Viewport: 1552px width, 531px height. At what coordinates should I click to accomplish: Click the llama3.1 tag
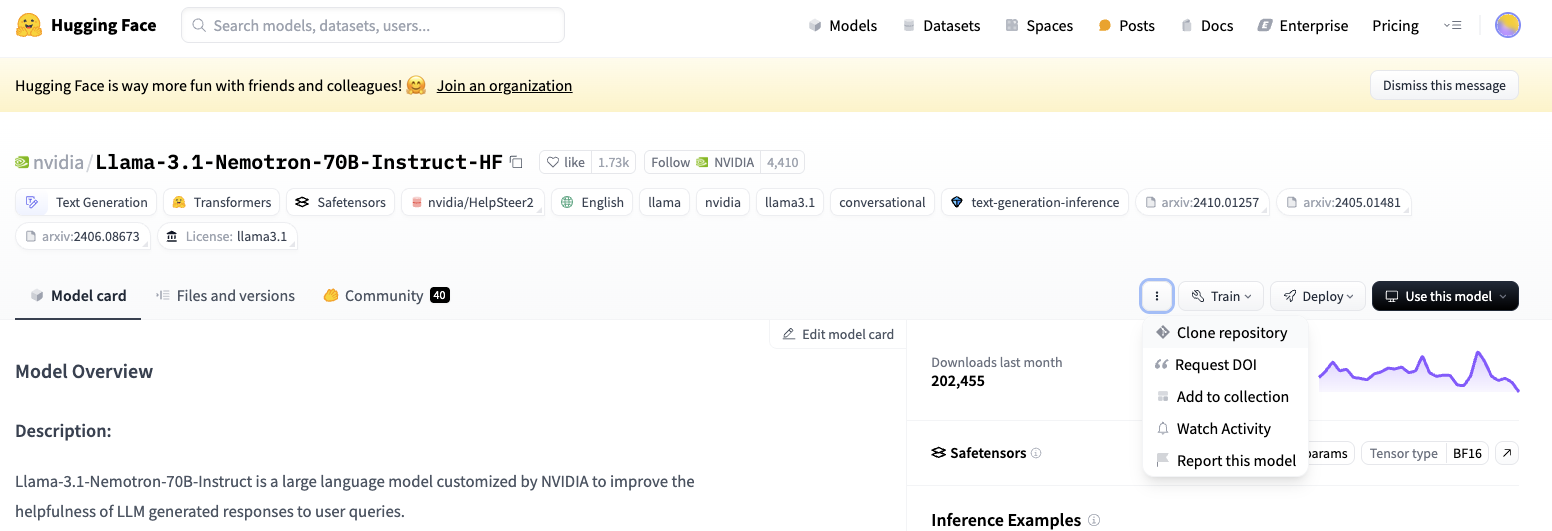pyautogui.click(x=790, y=202)
